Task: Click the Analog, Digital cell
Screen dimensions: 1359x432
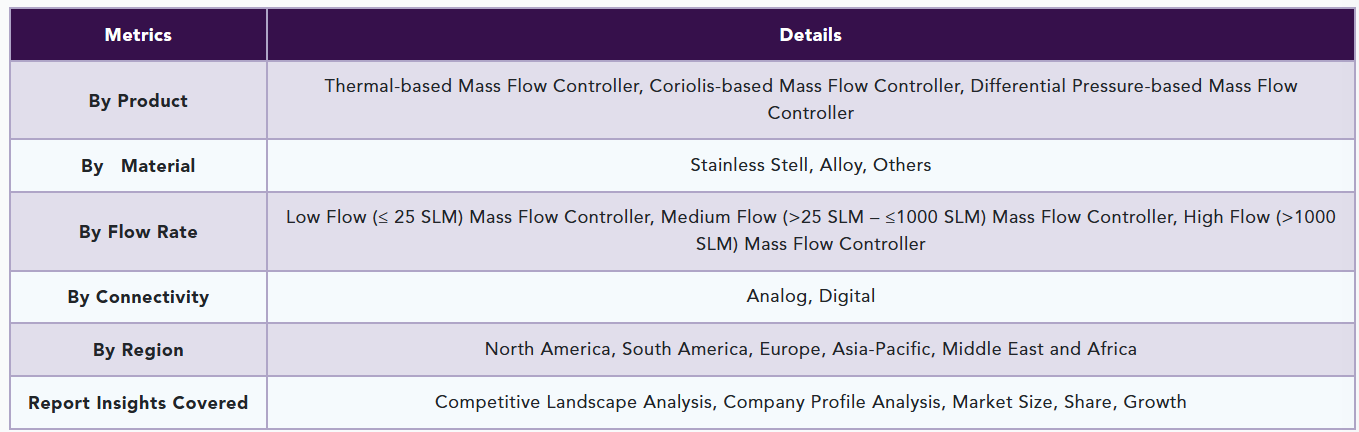Action: (x=810, y=296)
